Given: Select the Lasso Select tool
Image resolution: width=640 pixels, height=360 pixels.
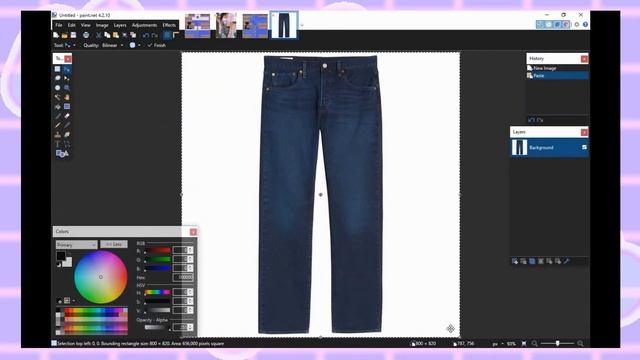Looking at the screenshot, I should [58, 78].
